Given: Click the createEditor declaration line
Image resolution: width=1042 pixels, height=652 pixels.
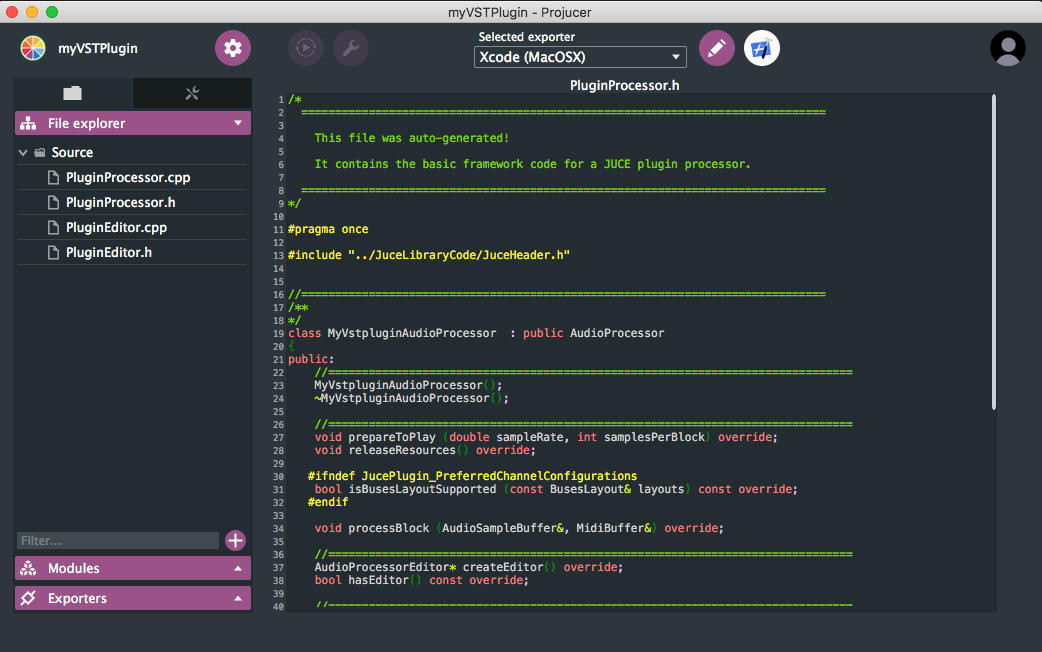Looking at the screenshot, I should click(469, 567).
